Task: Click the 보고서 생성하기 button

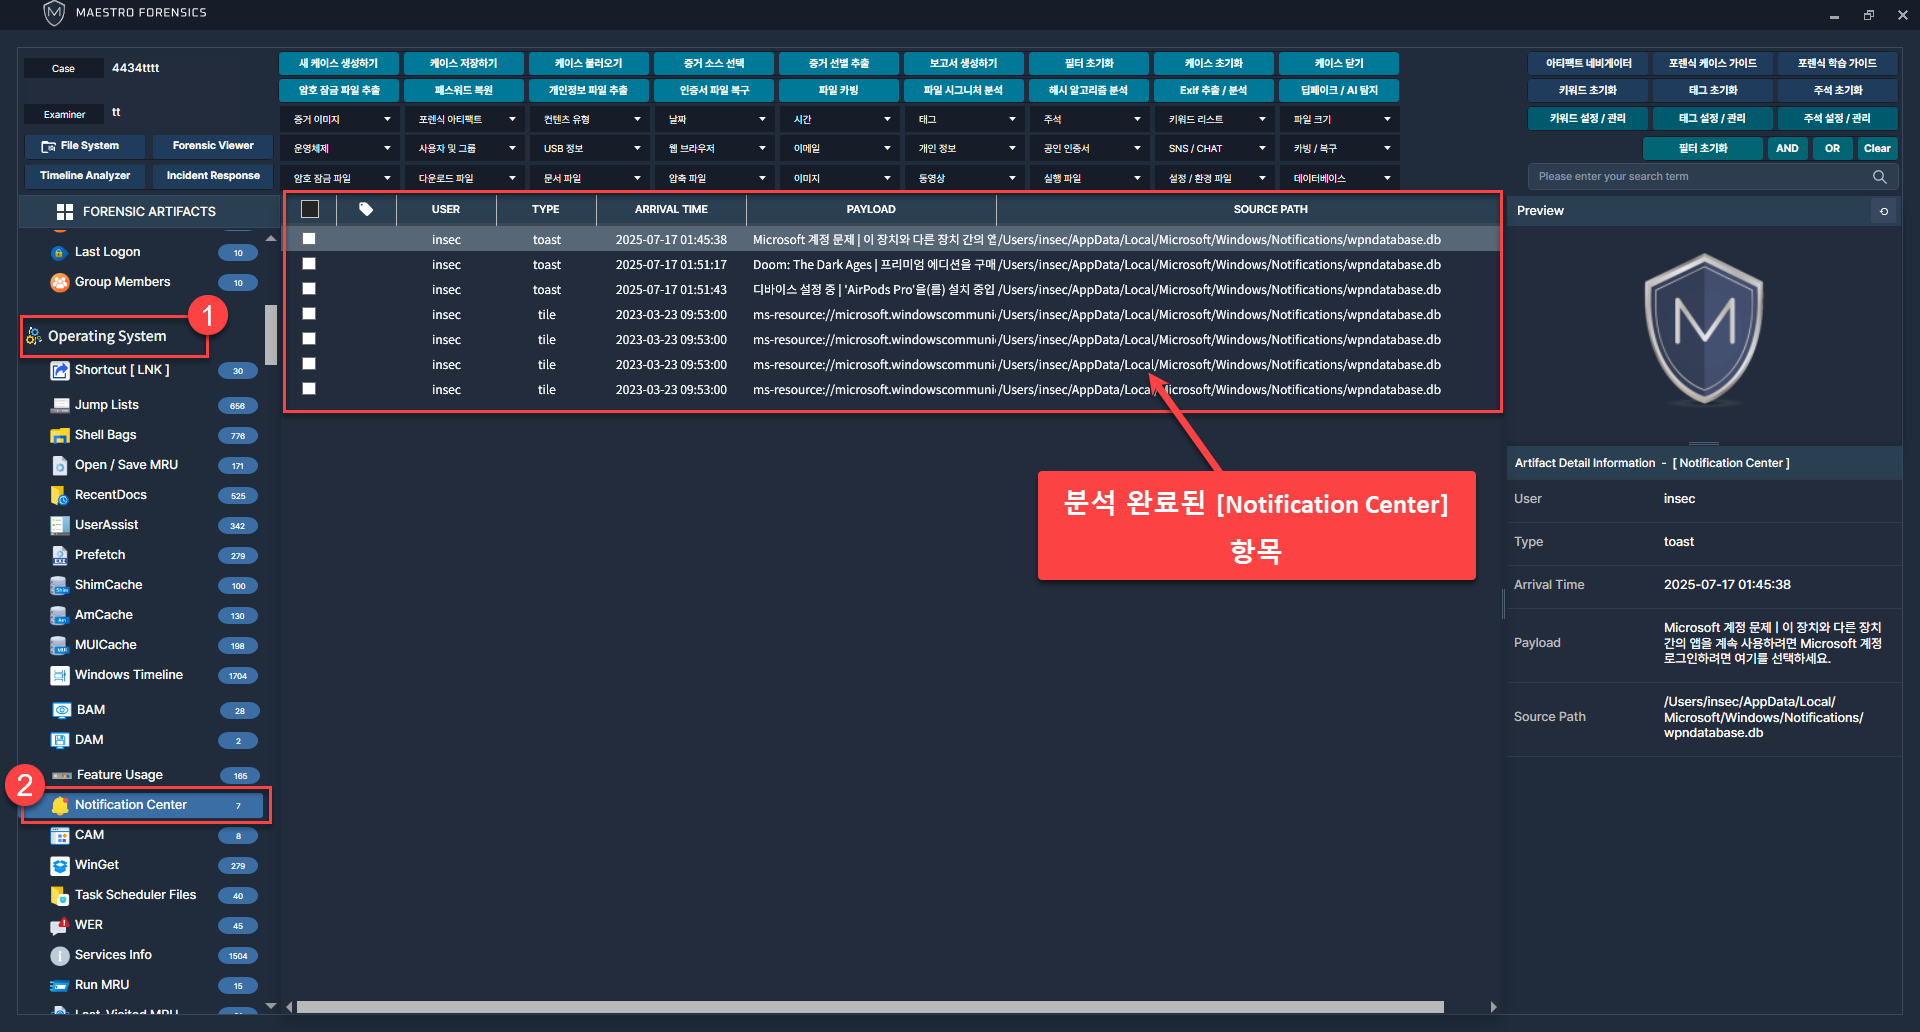Action: 963,63
